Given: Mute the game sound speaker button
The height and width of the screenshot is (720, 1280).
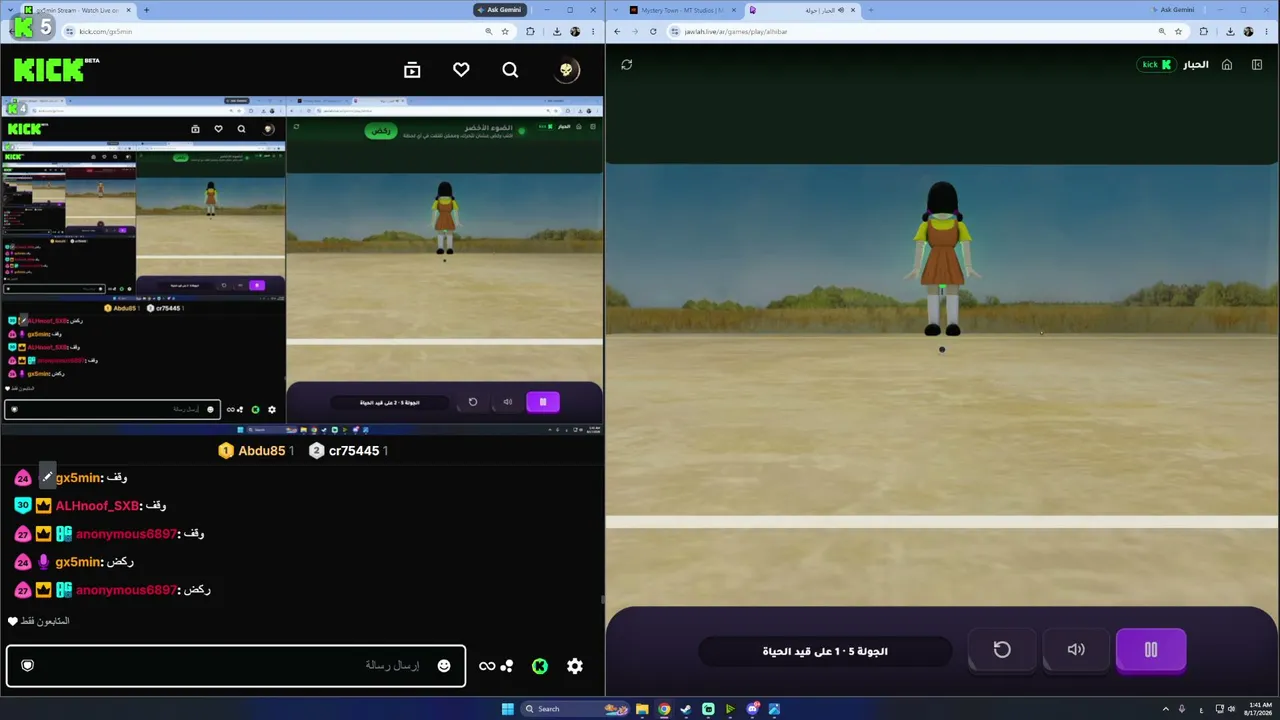Looking at the screenshot, I should coord(1076,650).
